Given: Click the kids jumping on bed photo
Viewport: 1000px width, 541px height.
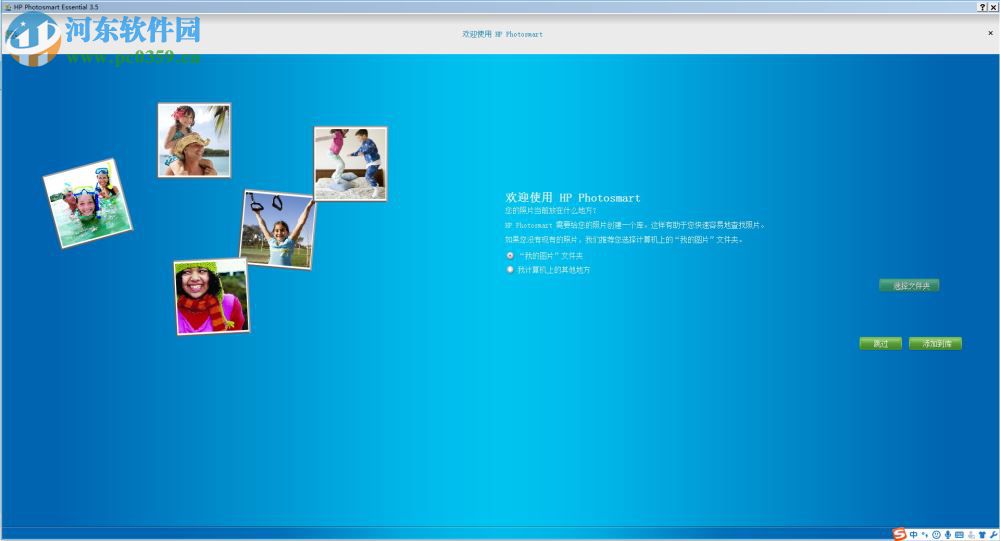Looking at the screenshot, I should point(350,164).
